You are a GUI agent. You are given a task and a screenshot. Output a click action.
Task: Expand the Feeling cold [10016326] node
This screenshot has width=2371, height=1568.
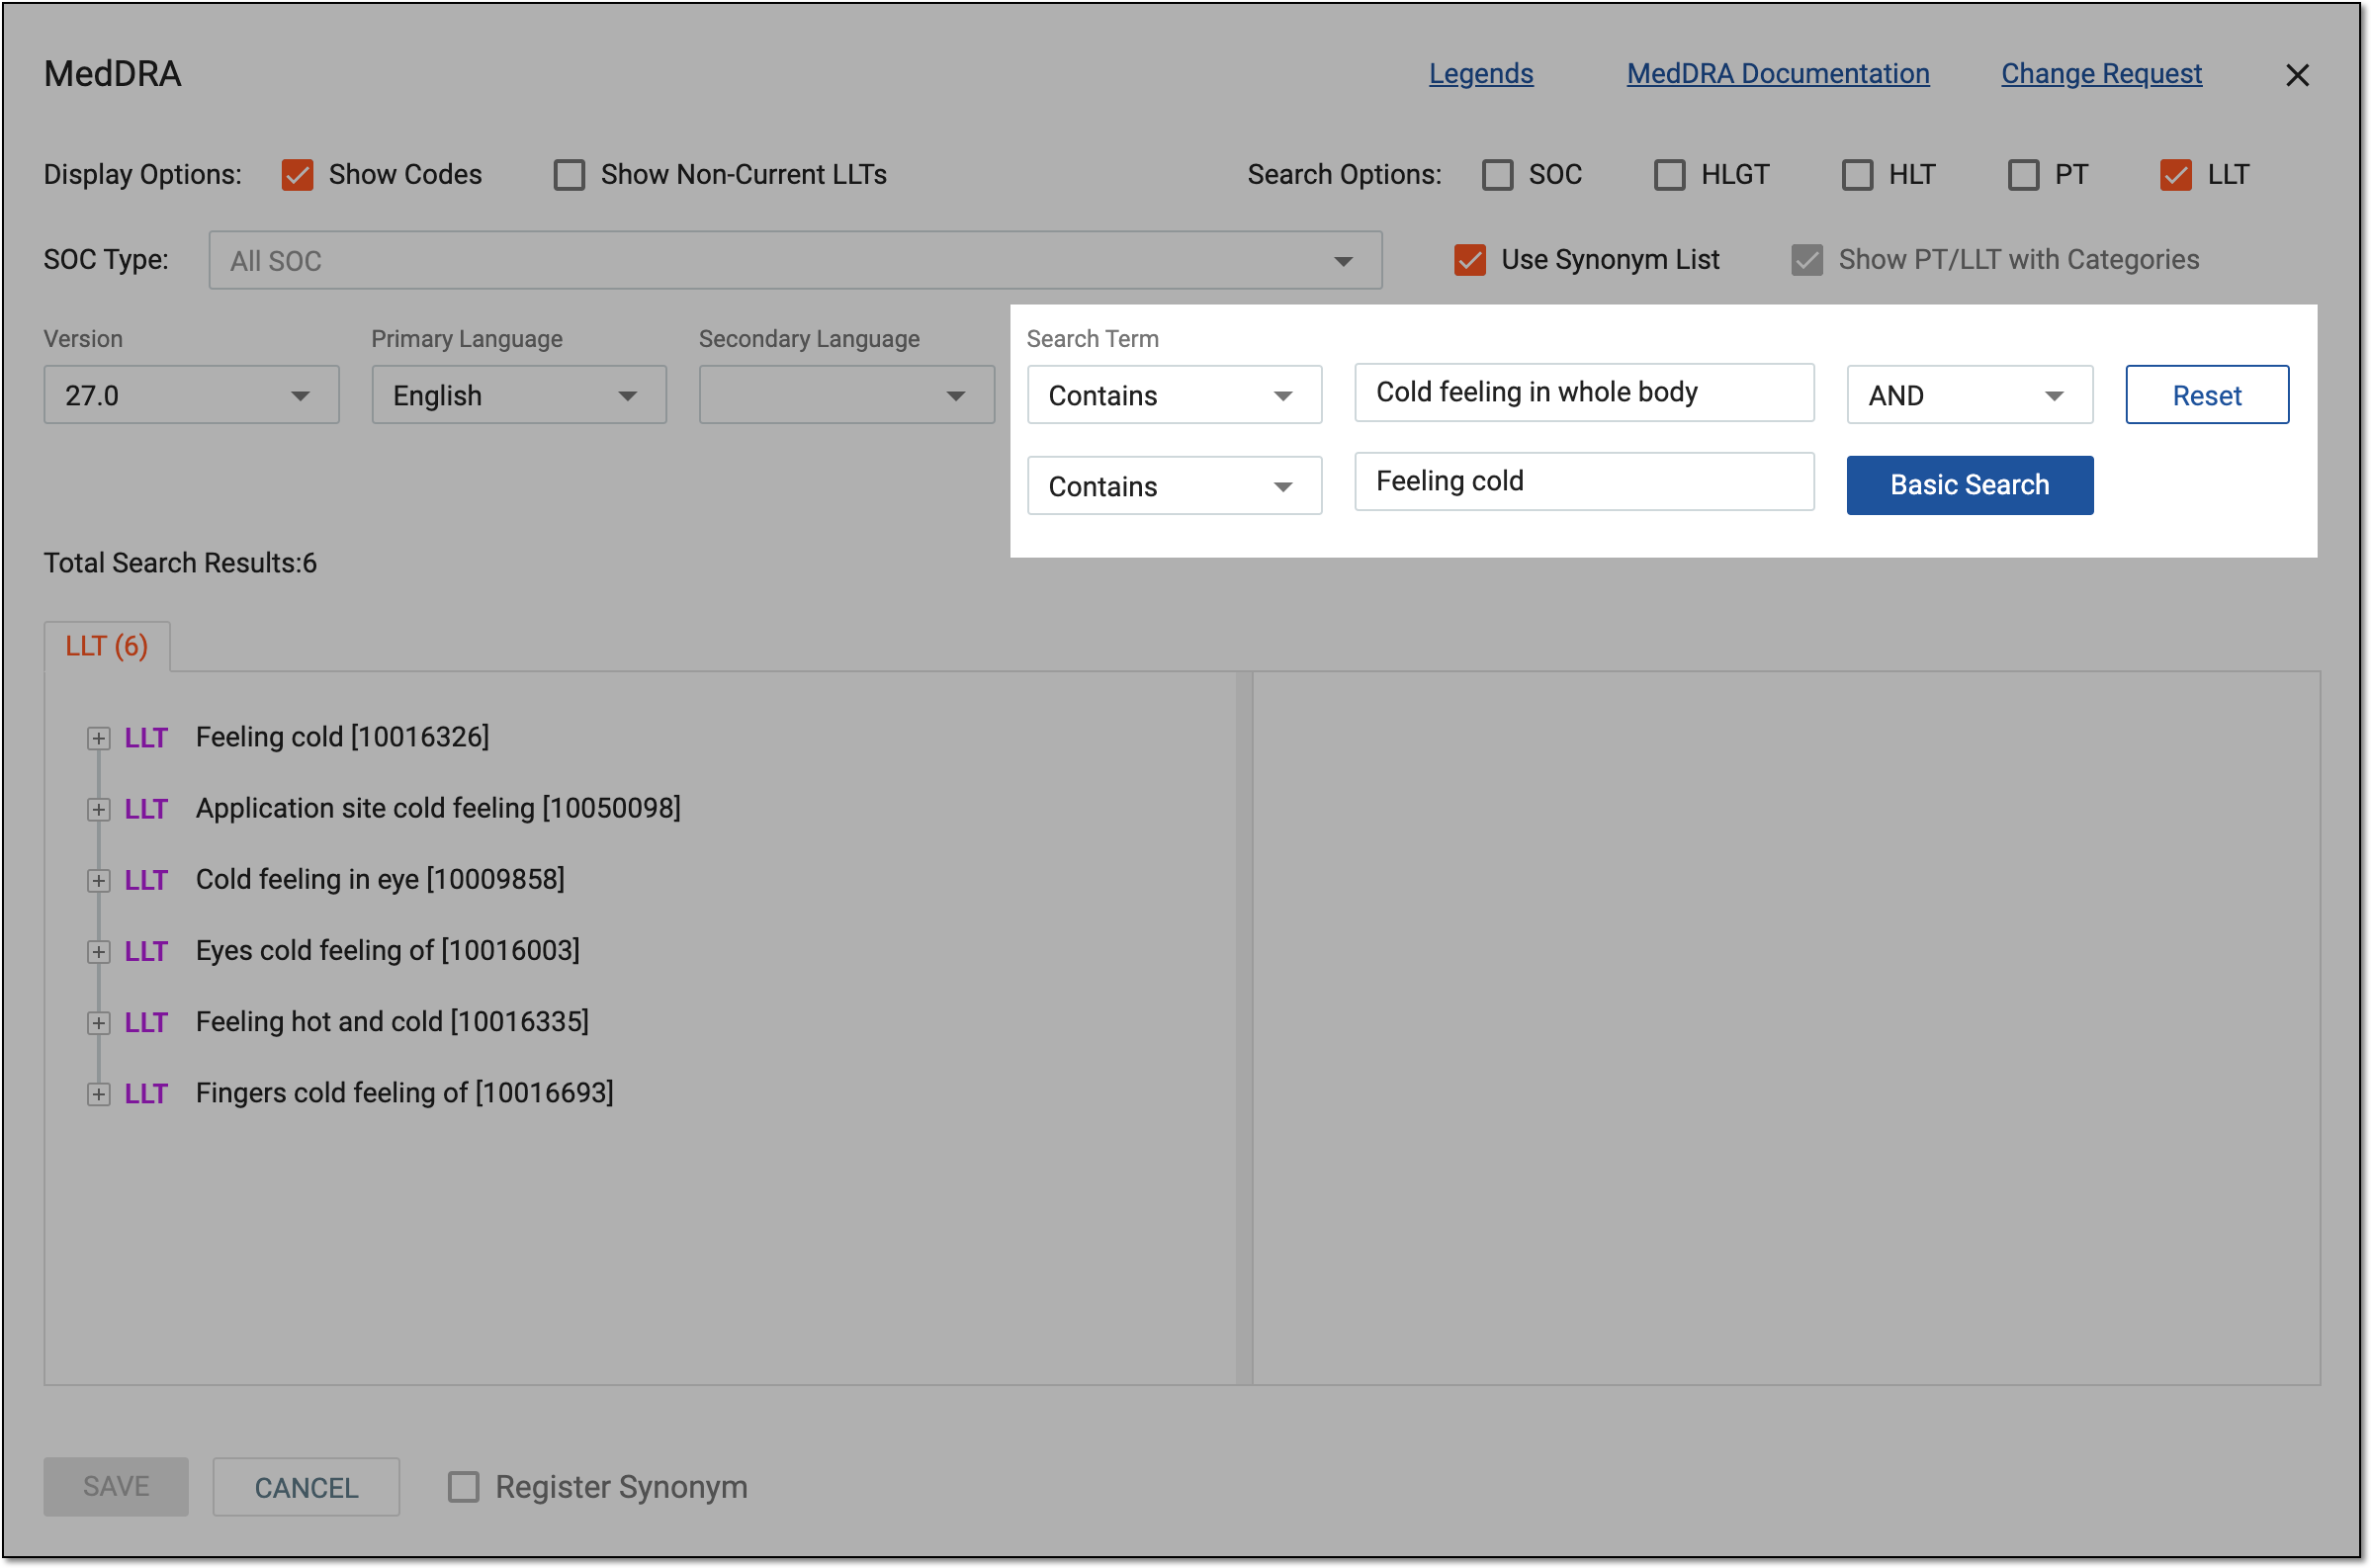tap(98, 738)
